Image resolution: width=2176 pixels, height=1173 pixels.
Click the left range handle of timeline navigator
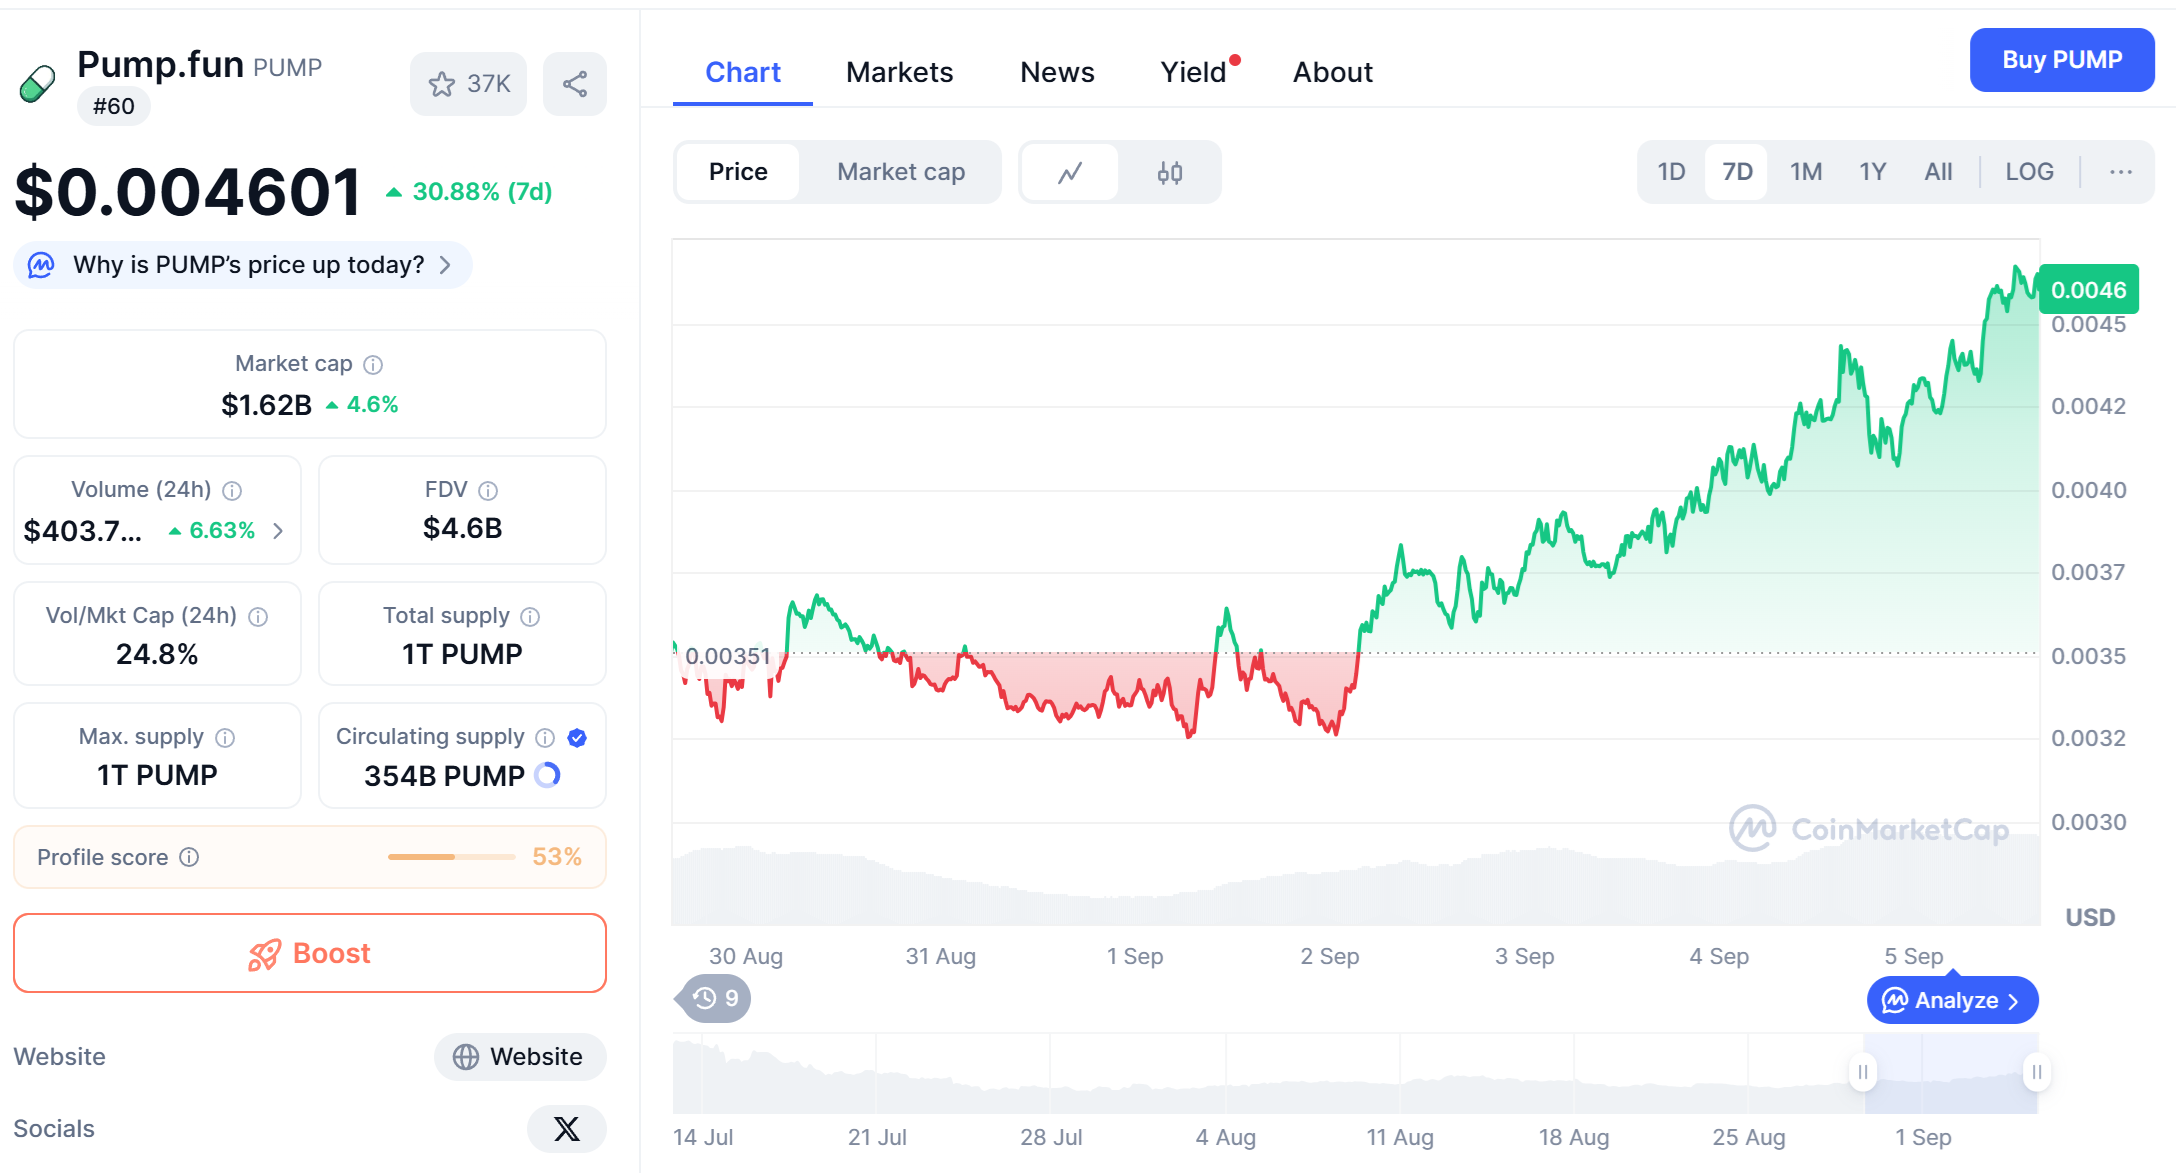(1863, 1072)
